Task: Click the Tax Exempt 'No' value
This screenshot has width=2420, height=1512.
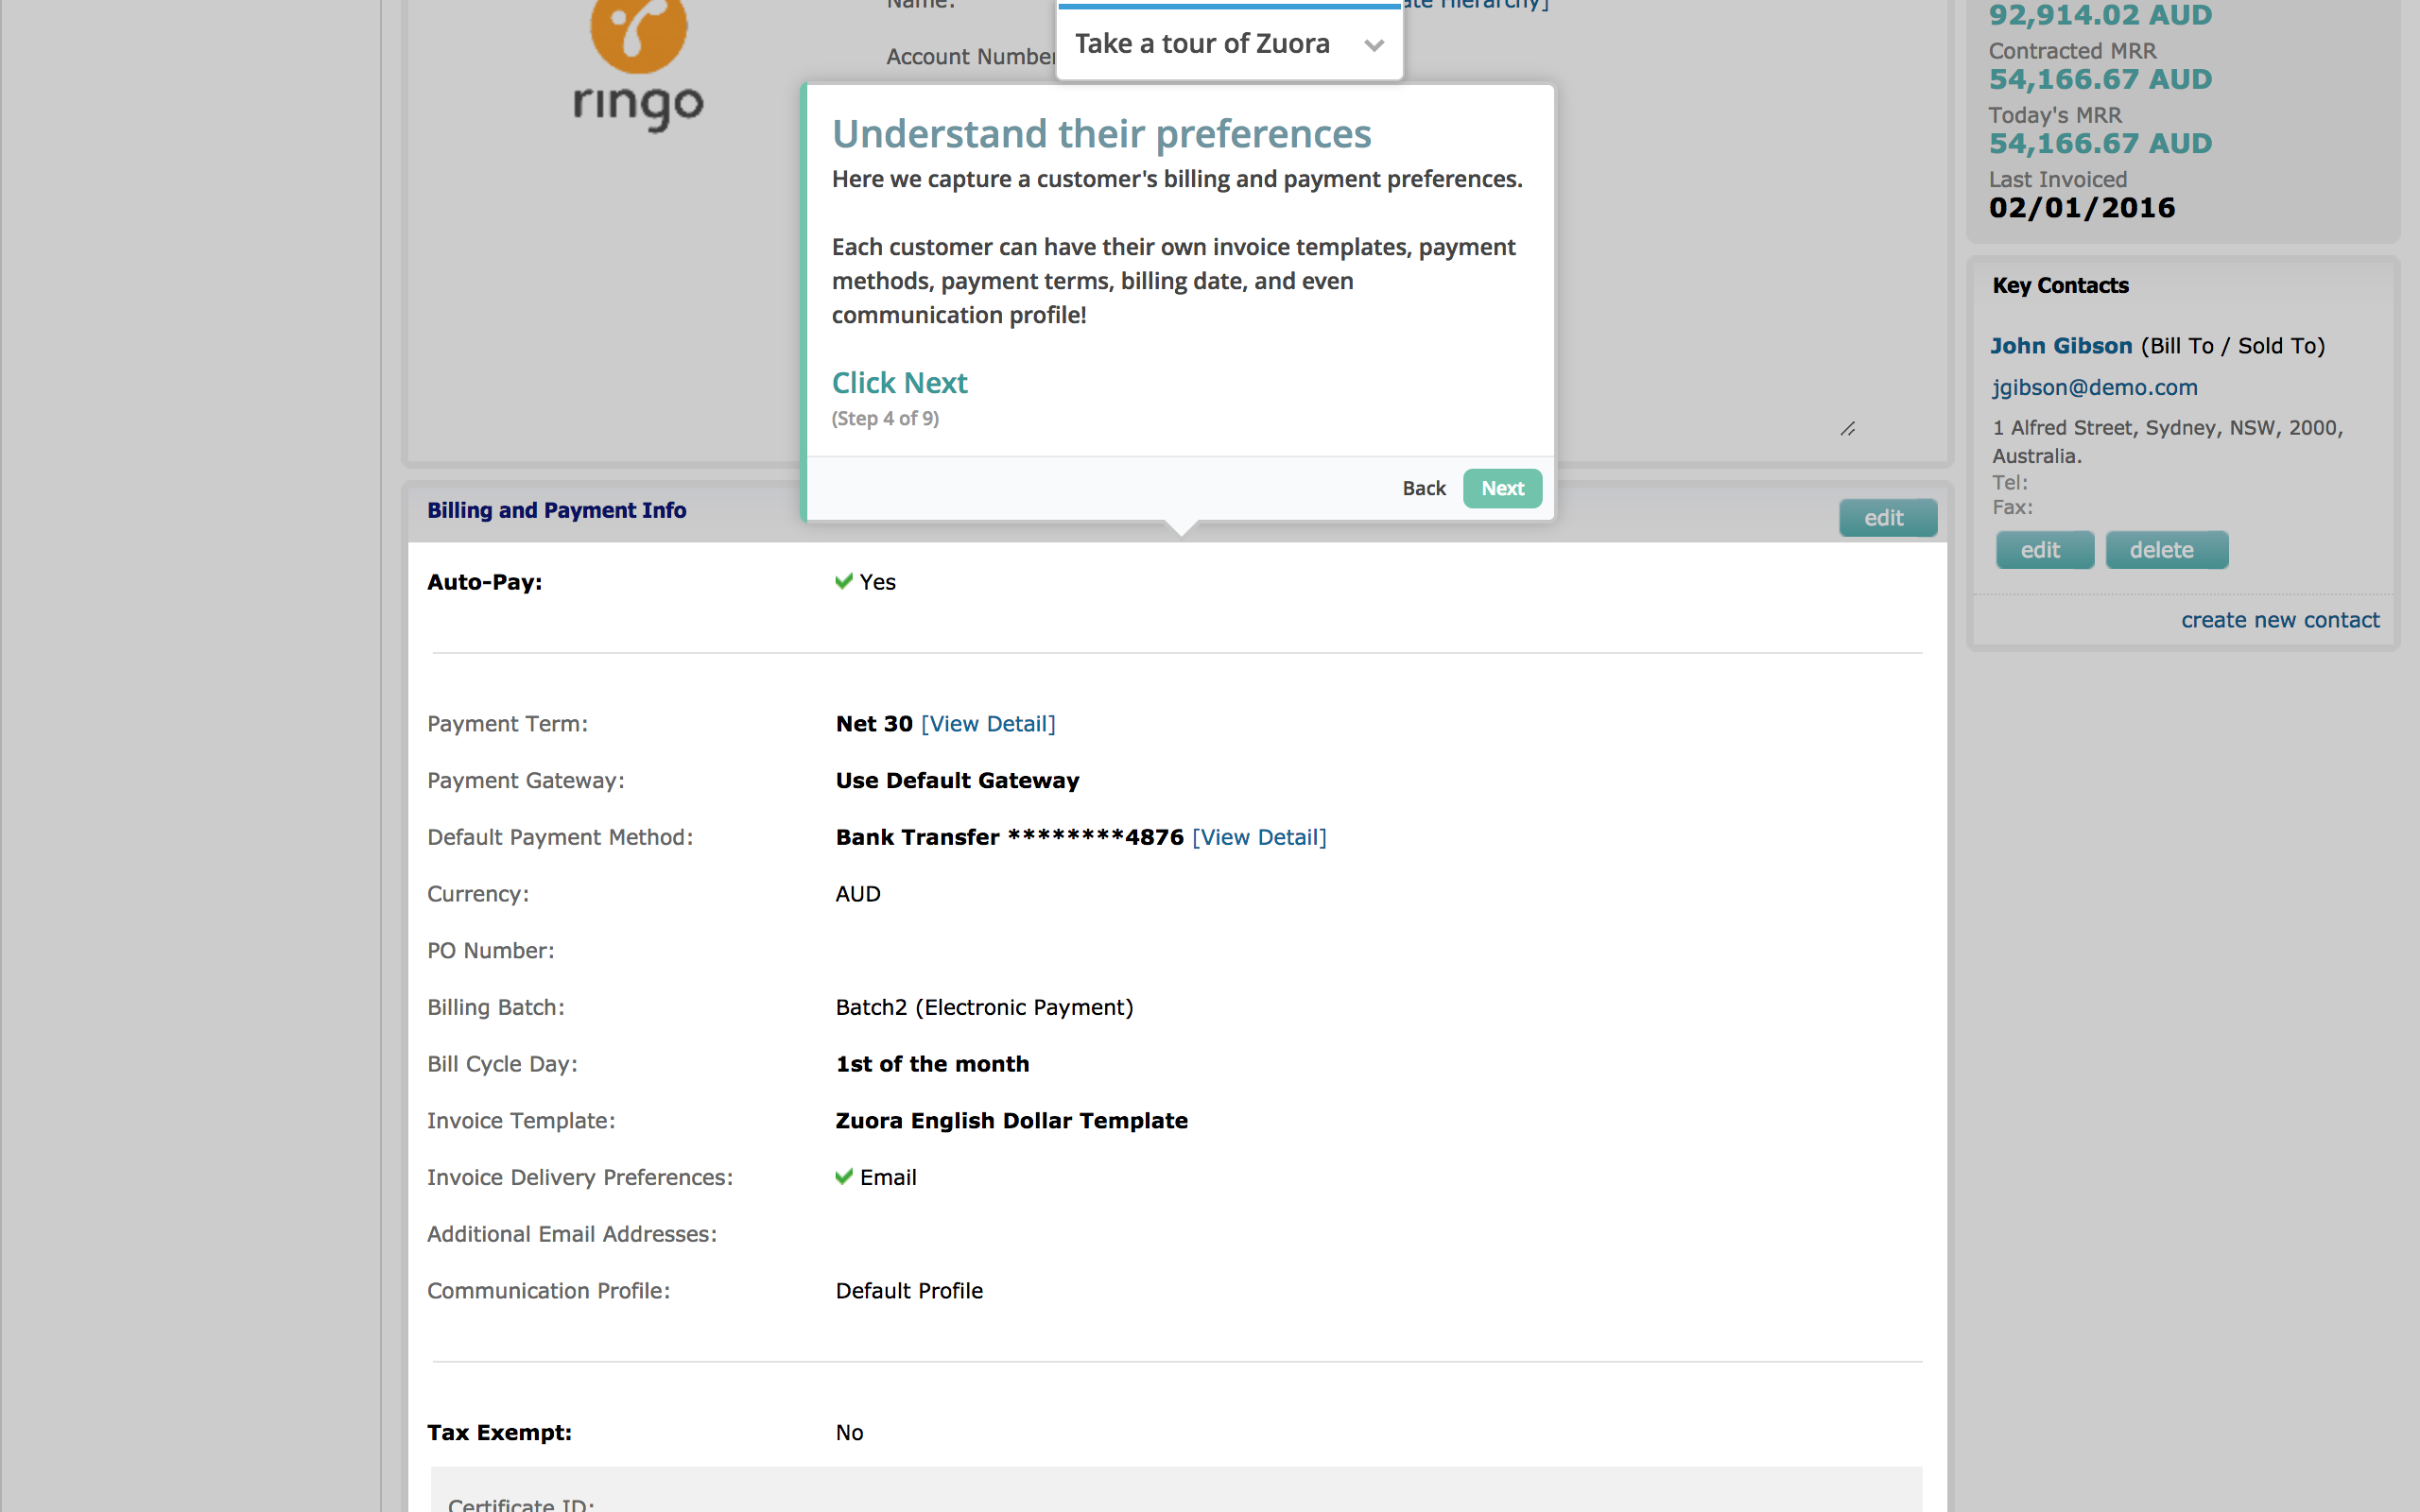Action: (x=849, y=1433)
